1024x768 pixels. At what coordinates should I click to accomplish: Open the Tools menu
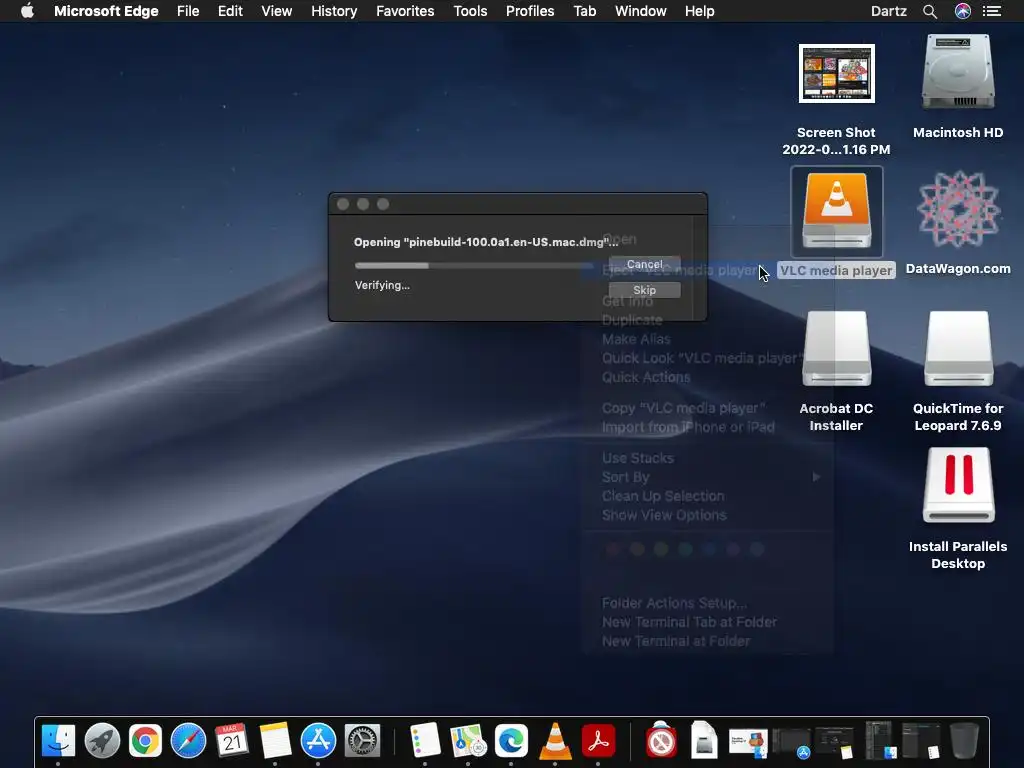(x=470, y=11)
